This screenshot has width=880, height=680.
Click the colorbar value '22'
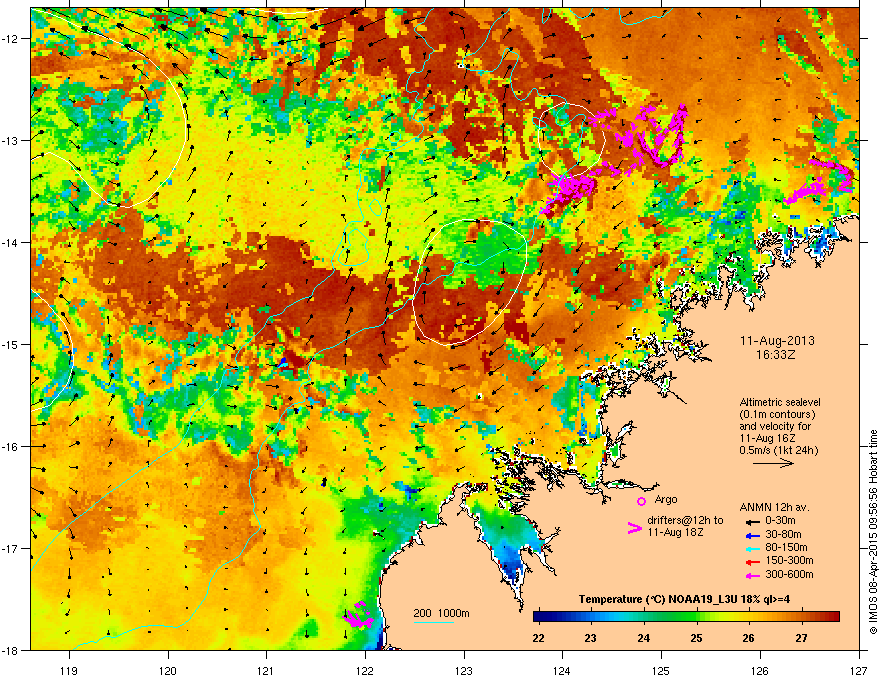(539, 638)
